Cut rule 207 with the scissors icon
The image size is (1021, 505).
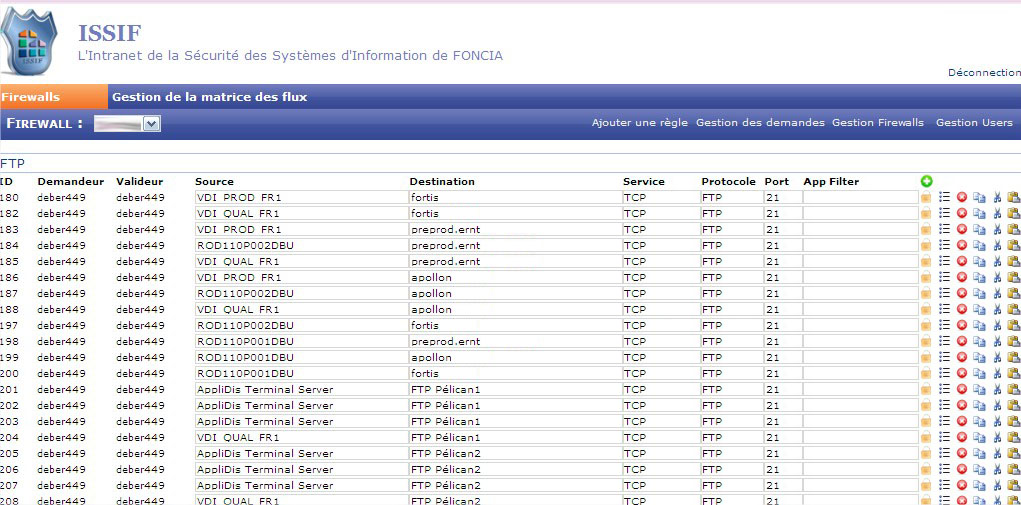(x=997, y=486)
